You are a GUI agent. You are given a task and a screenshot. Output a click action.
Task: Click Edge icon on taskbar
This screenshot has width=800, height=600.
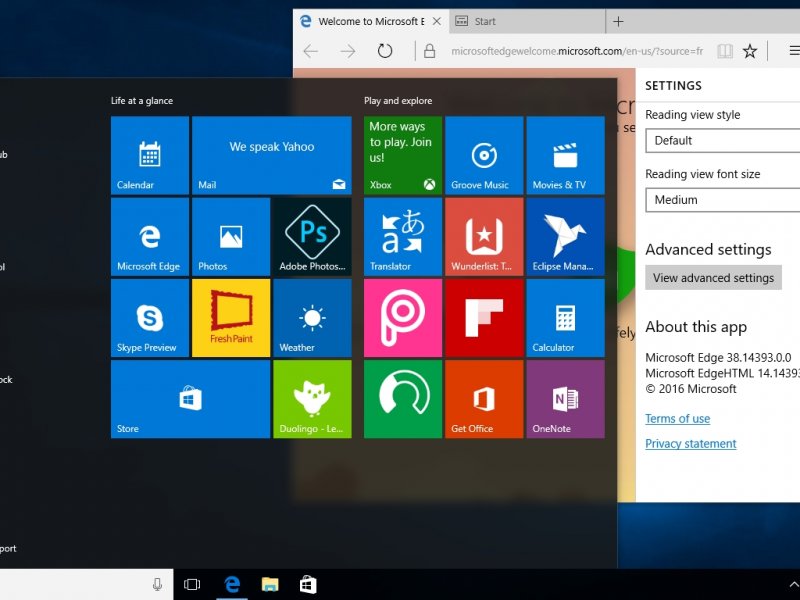tap(232, 585)
